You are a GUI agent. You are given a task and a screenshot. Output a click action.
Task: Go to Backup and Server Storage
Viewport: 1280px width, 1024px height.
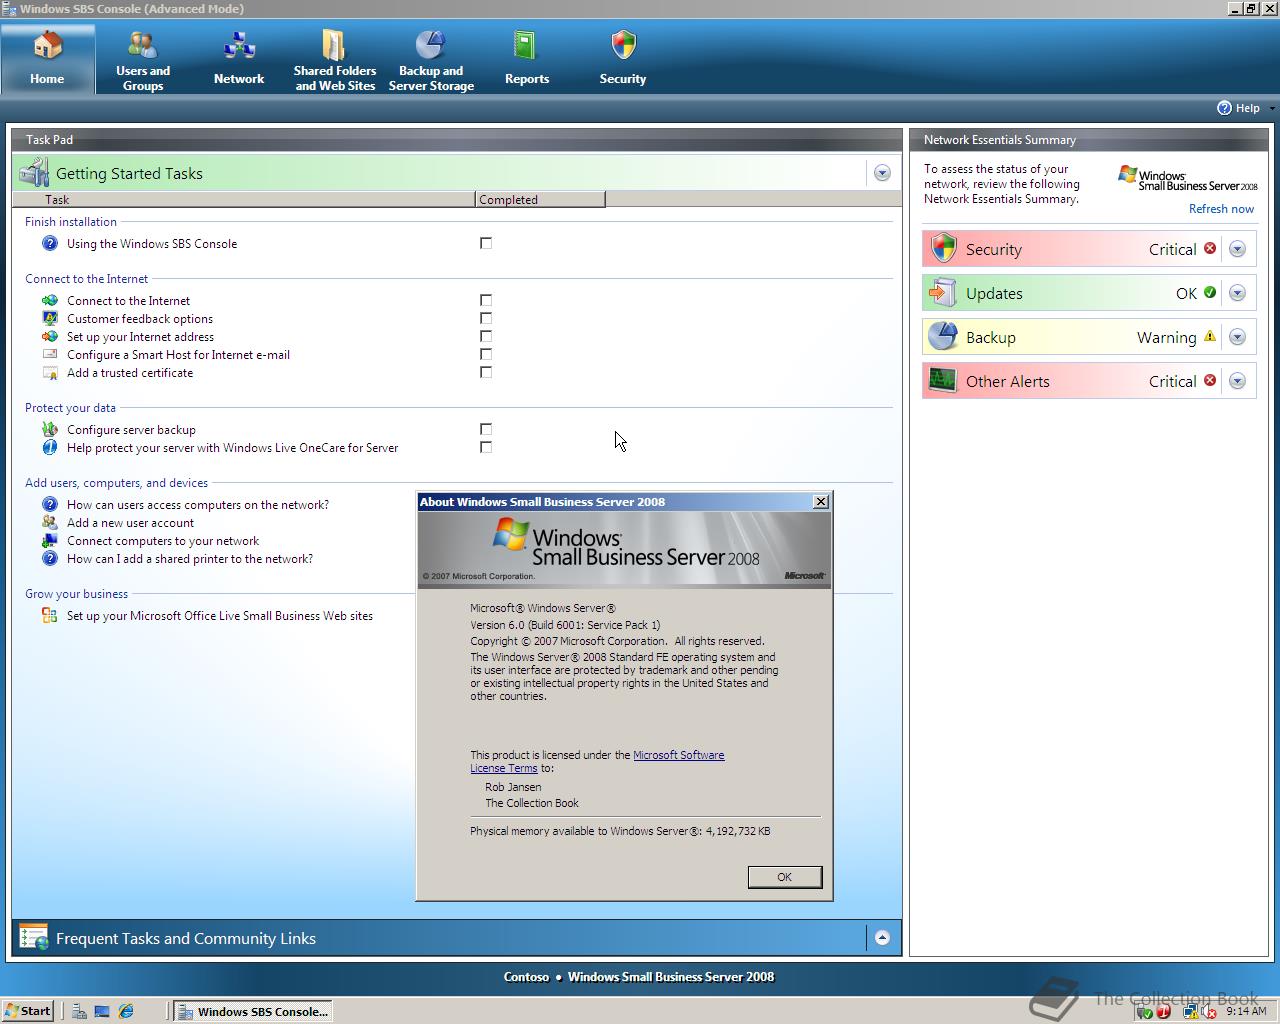tap(431, 59)
